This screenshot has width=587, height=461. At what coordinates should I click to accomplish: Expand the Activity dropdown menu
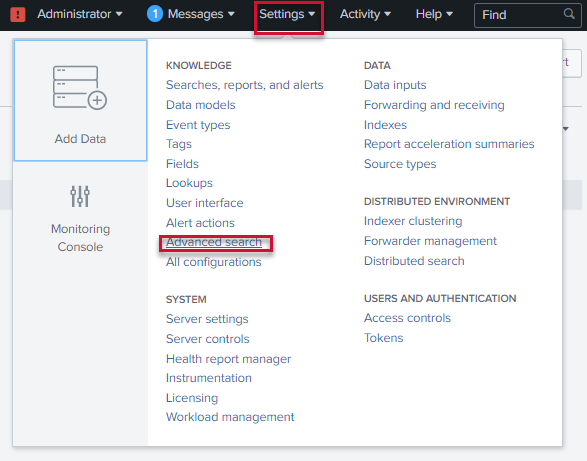[x=365, y=14]
